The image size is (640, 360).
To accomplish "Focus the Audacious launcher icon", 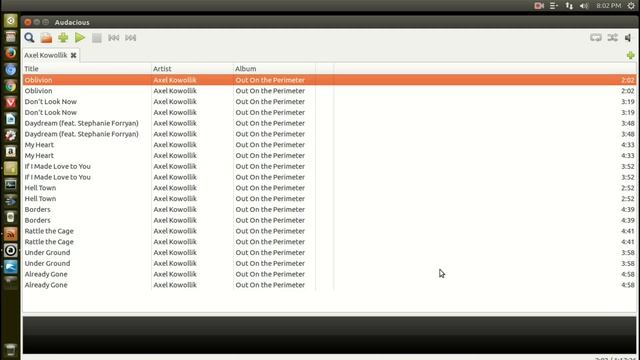I will 11,250.
